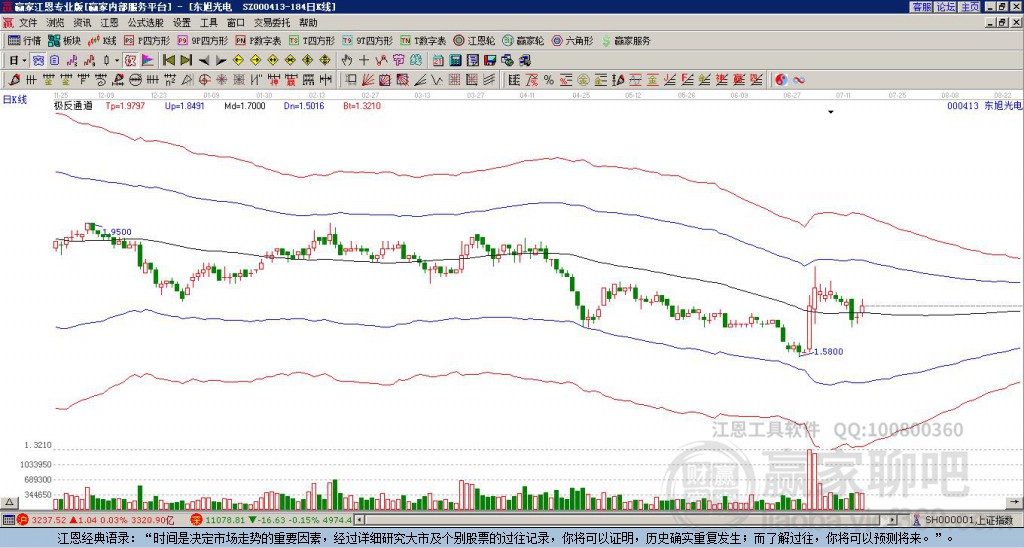The width and height of the screenshot is (1024, 548).
Task: Open the 设置 menu
Action: coord(182,23)
